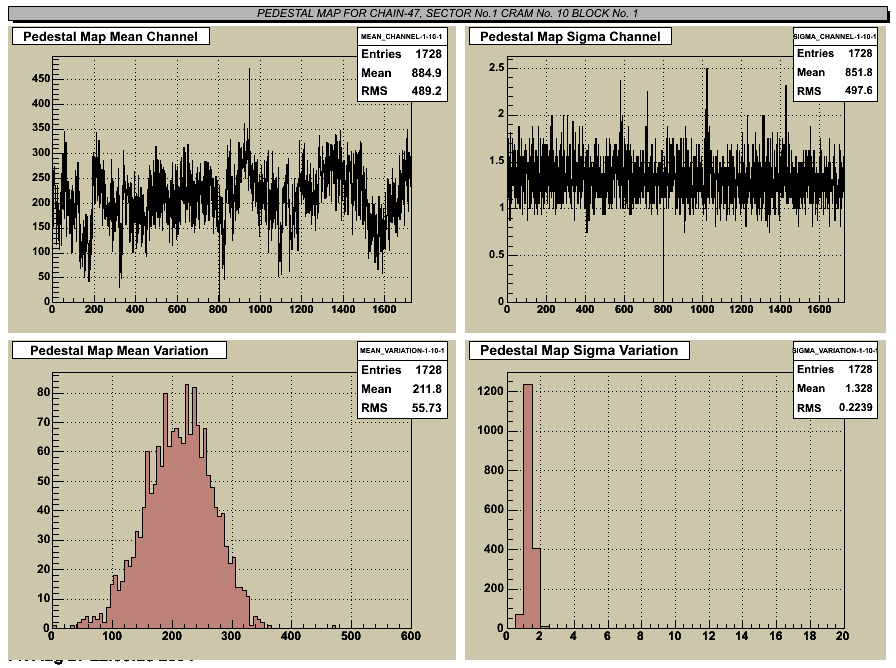Click x-axis label 1000 on Sigma Channel plot
The image size is (896, 668).
coord(702,309)
